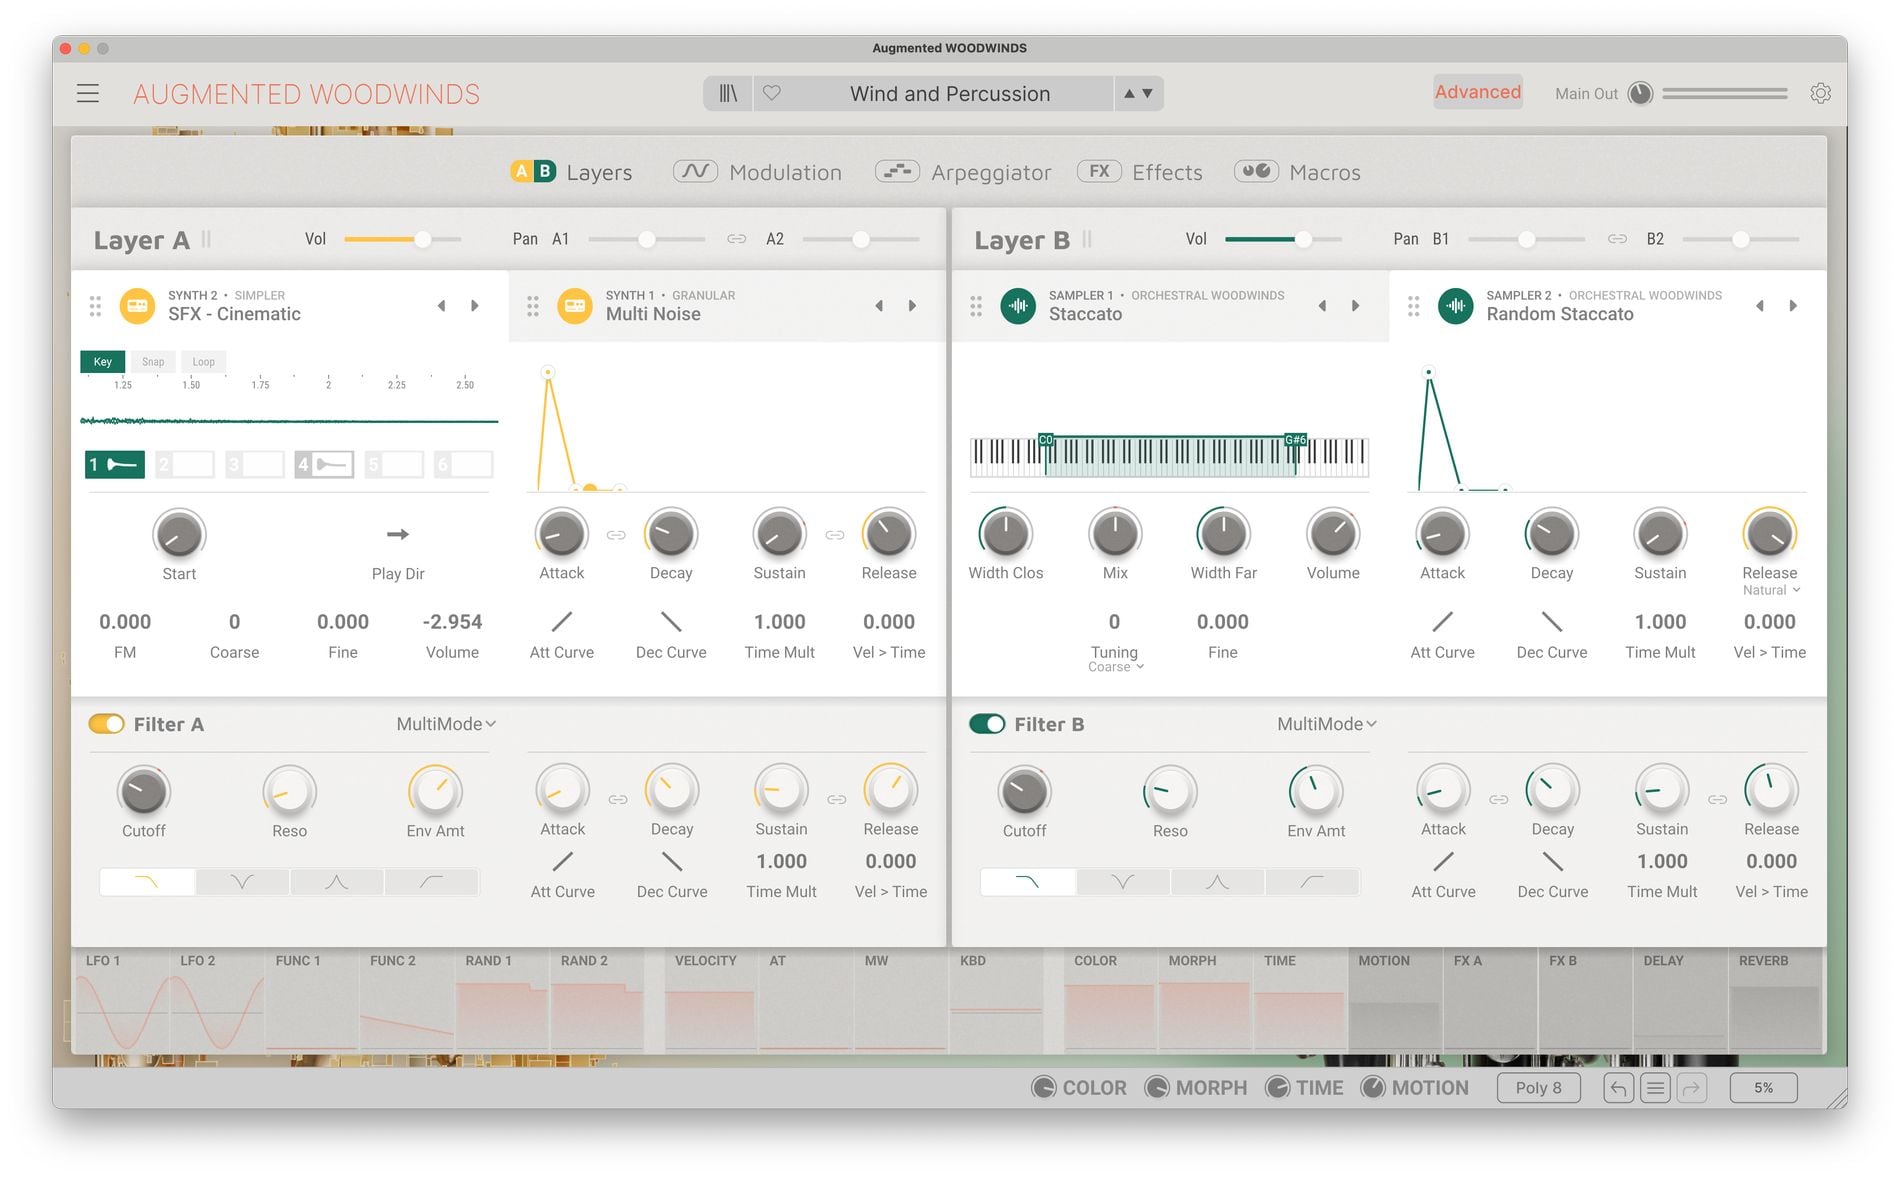Open Filter B MultiMode dropdown

pos(1327,724)
